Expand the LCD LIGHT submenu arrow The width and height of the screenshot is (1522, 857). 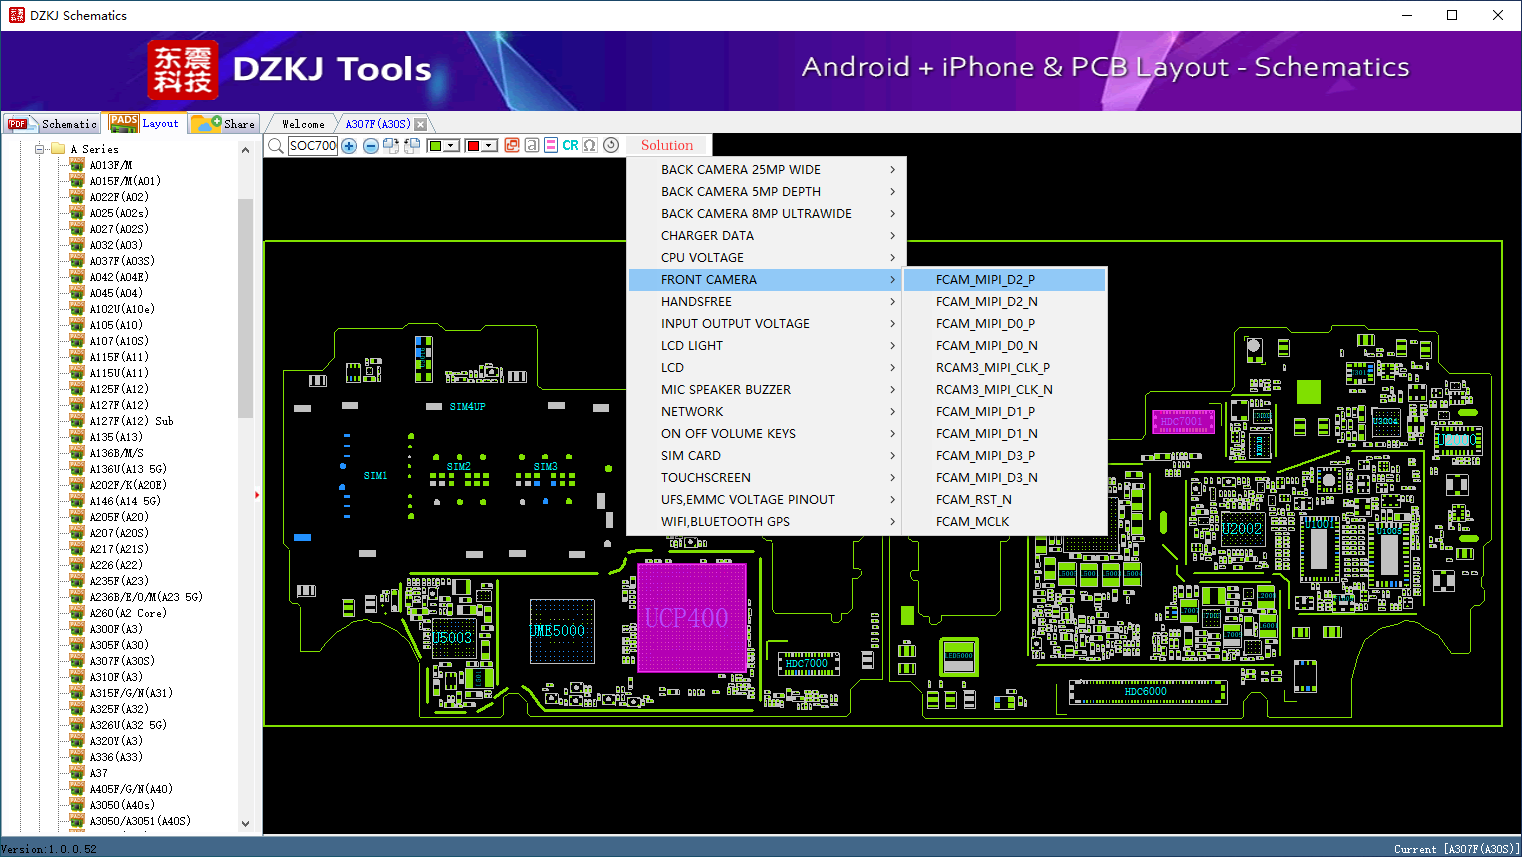pos(892,346)
